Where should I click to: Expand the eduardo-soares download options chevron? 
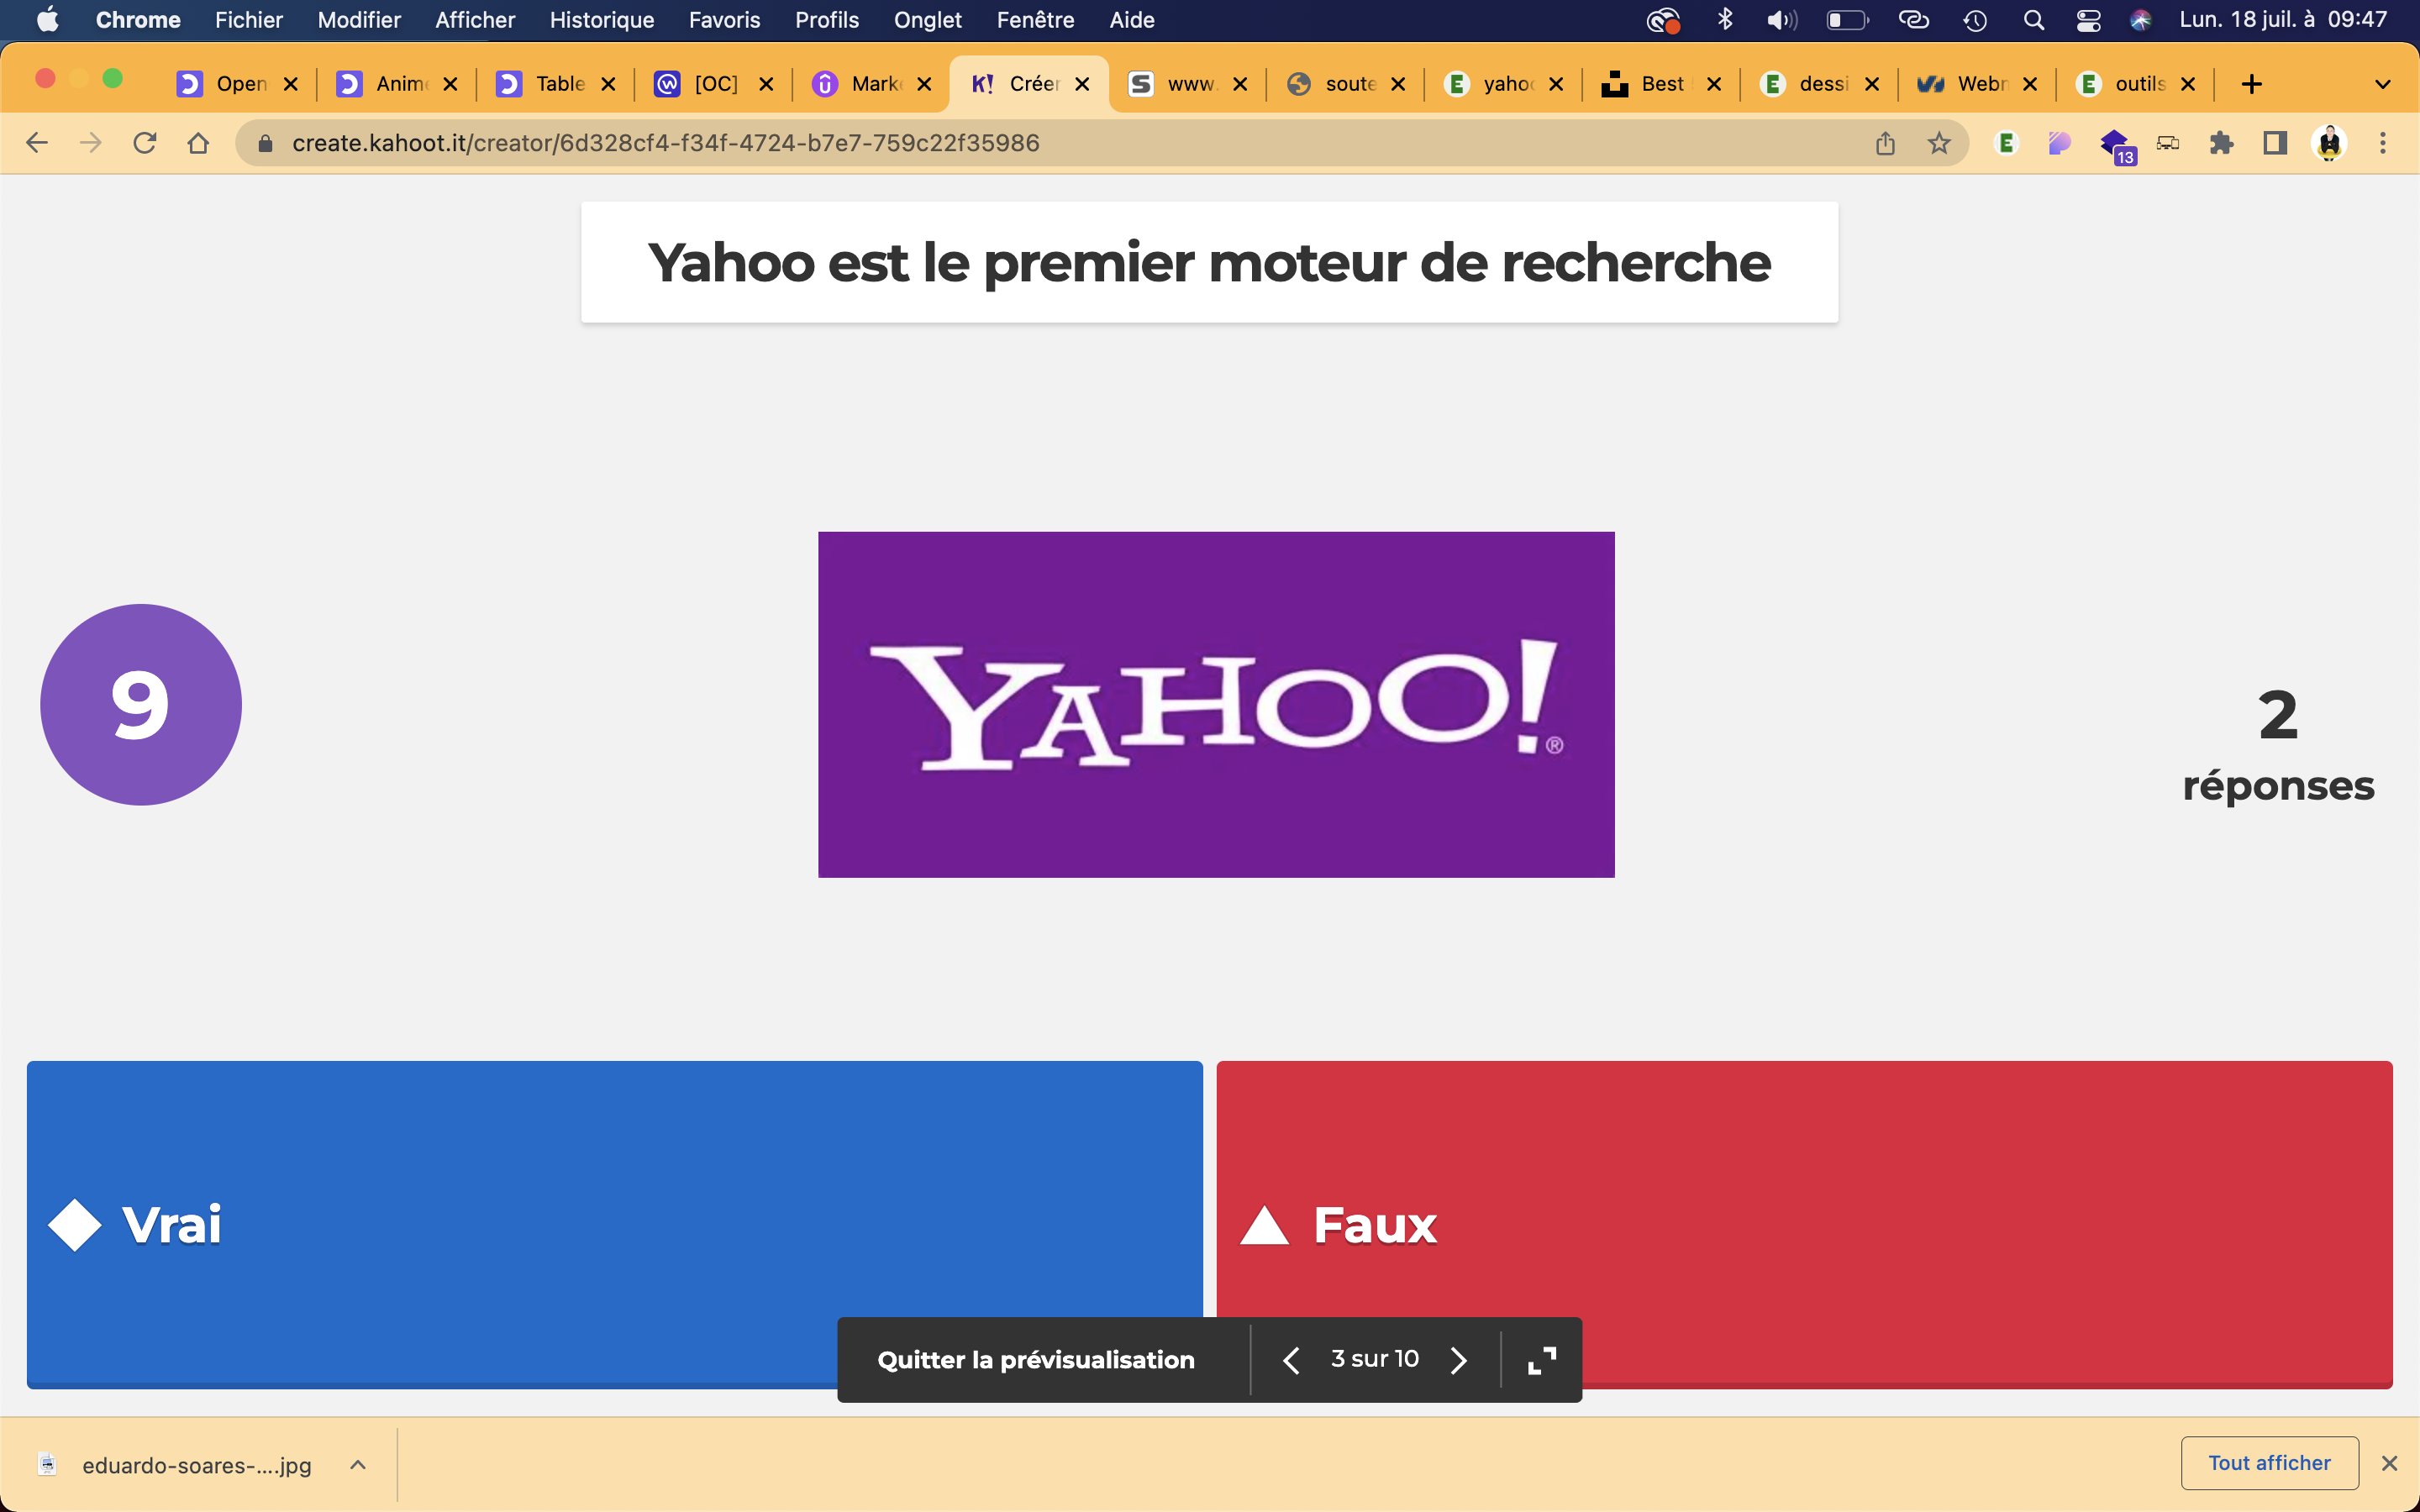[358, 1465]
